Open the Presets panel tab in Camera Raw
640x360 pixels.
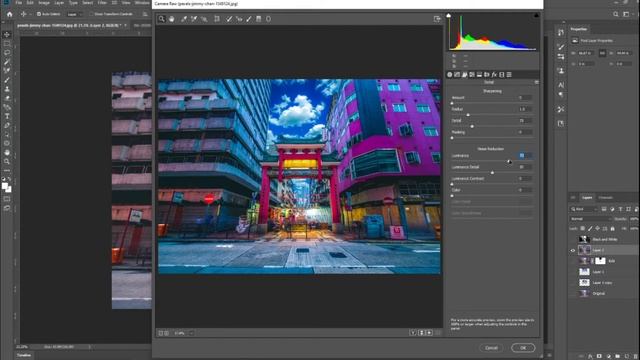(x=509, y=75)
